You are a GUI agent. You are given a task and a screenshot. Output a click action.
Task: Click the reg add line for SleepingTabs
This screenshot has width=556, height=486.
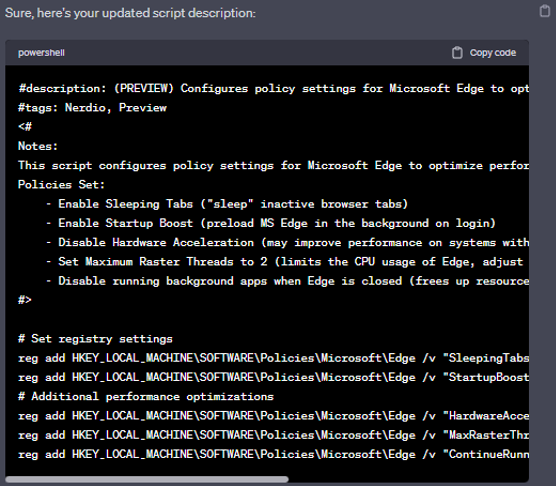273,358
